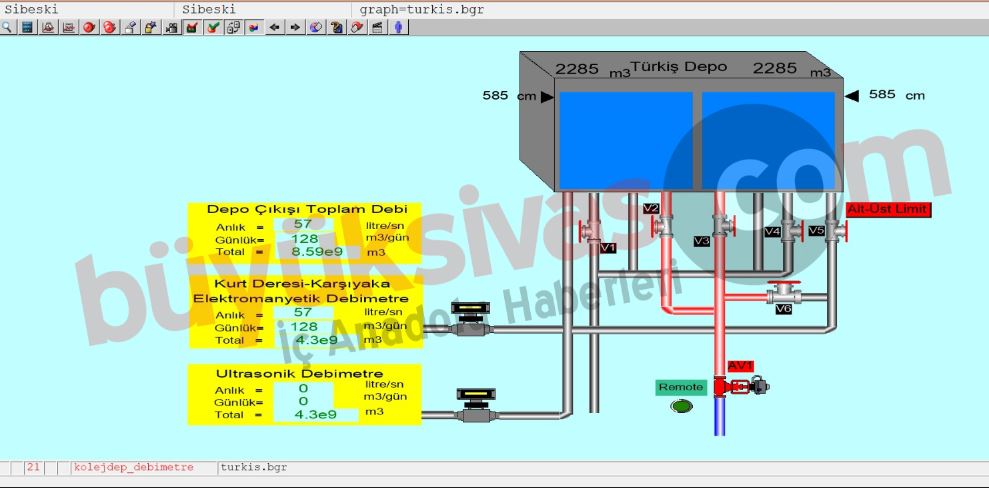The image size is (989, 488).
Task: Go back with the left arrow icon
Action: [x=275, y=27]
